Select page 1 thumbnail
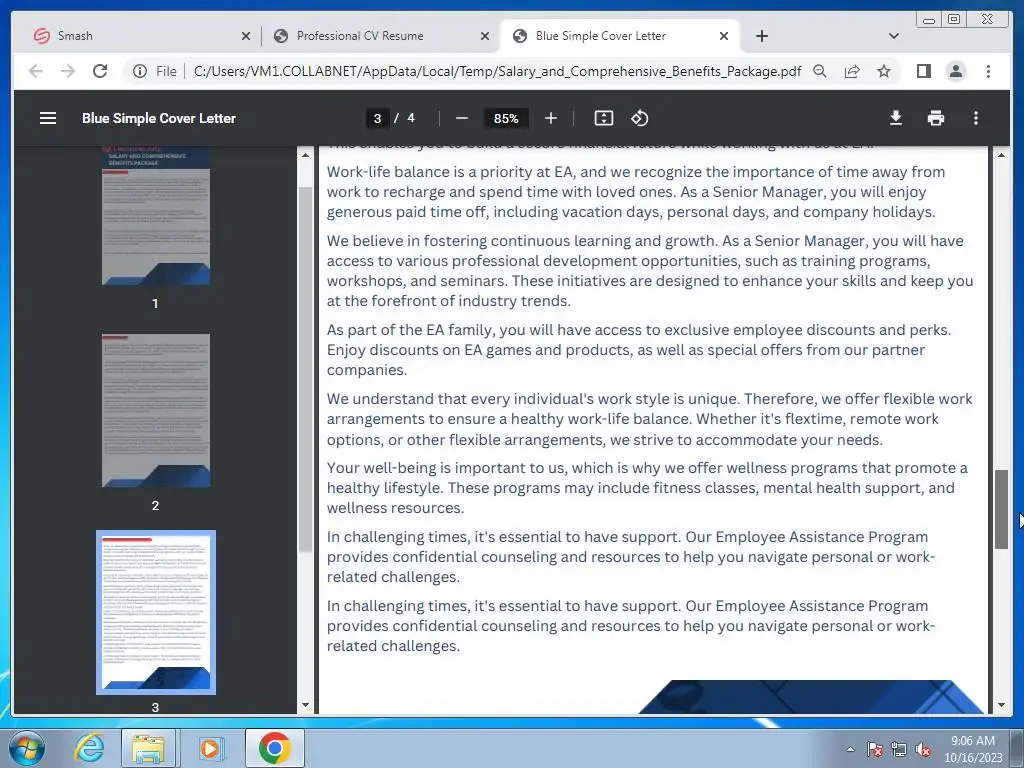1024x768 pixels. point(155,216)
